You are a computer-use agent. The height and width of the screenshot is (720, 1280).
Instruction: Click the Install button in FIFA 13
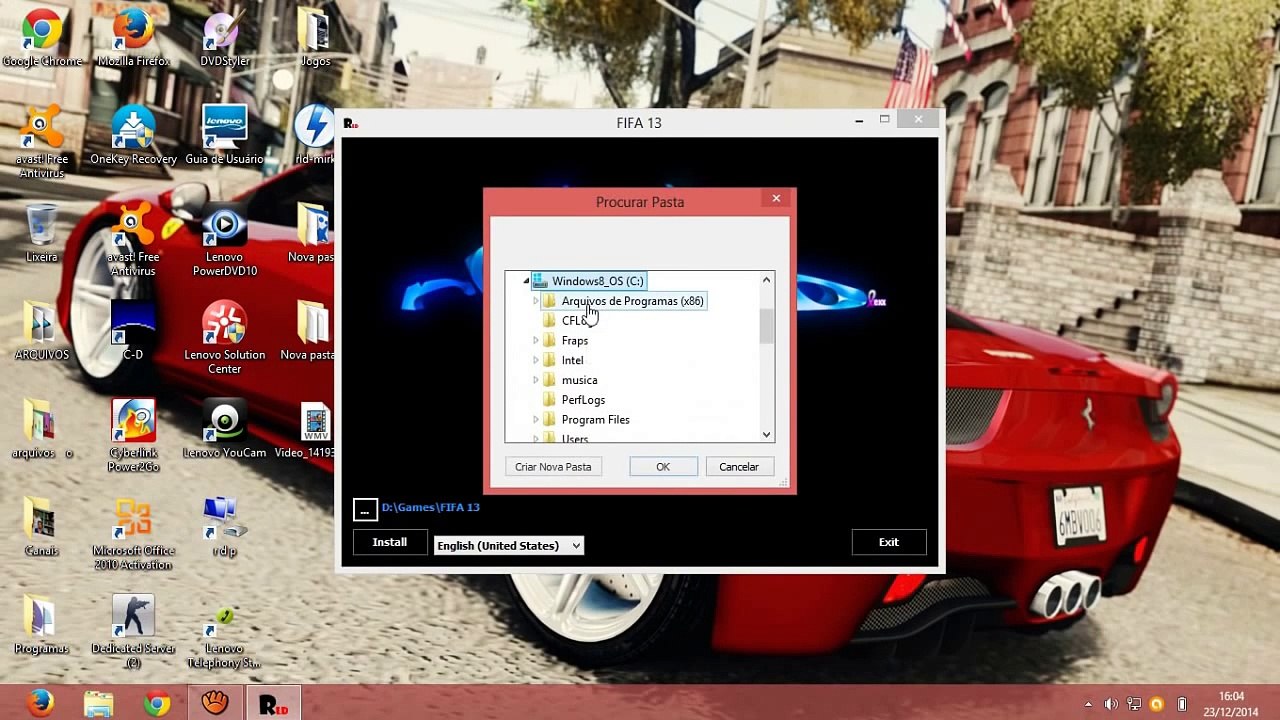[x=390, y=542]
